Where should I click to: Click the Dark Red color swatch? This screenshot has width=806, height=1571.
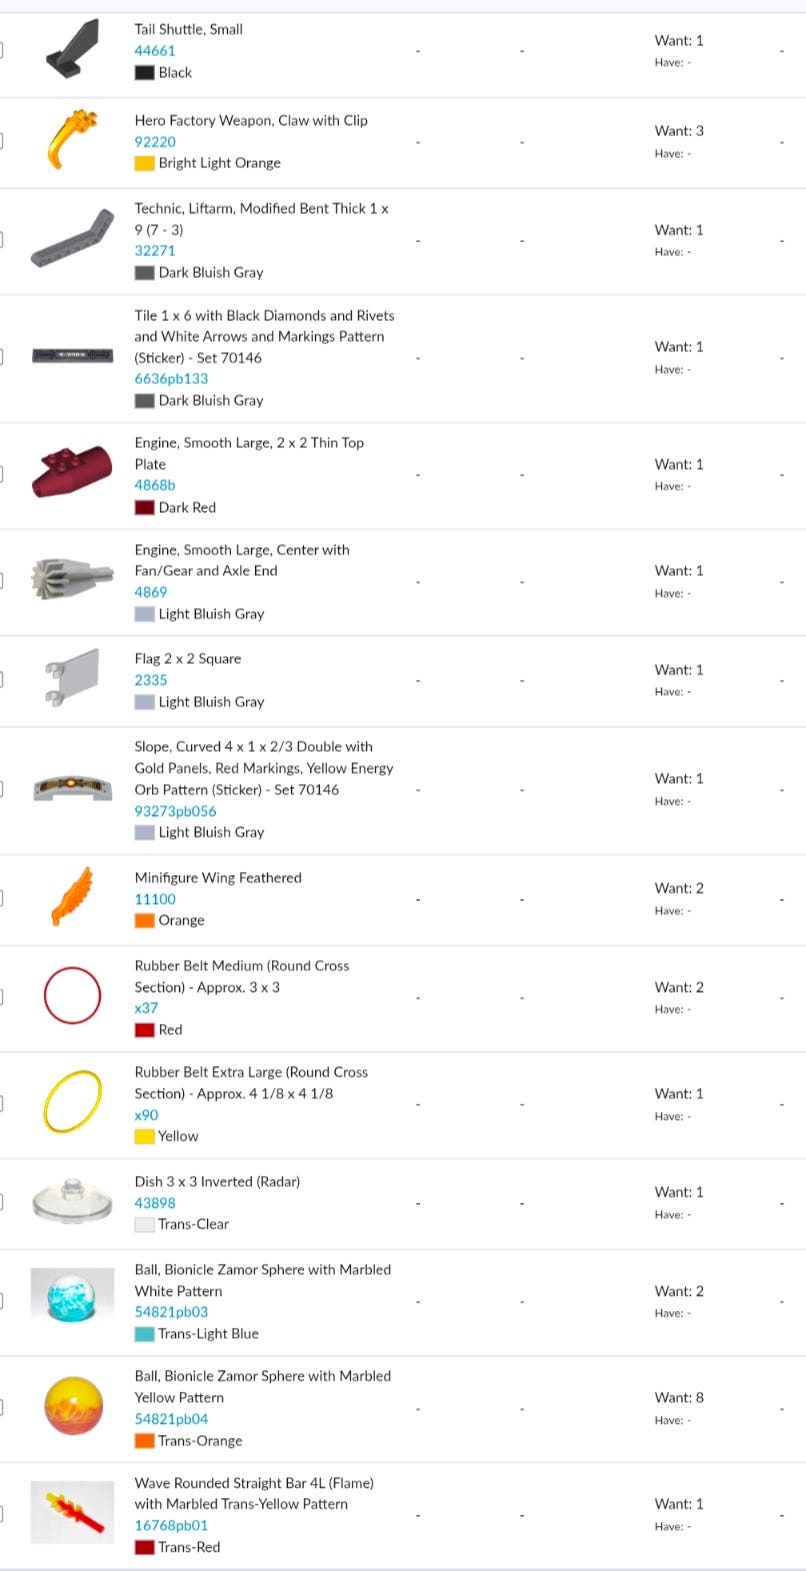pos(145,508)
